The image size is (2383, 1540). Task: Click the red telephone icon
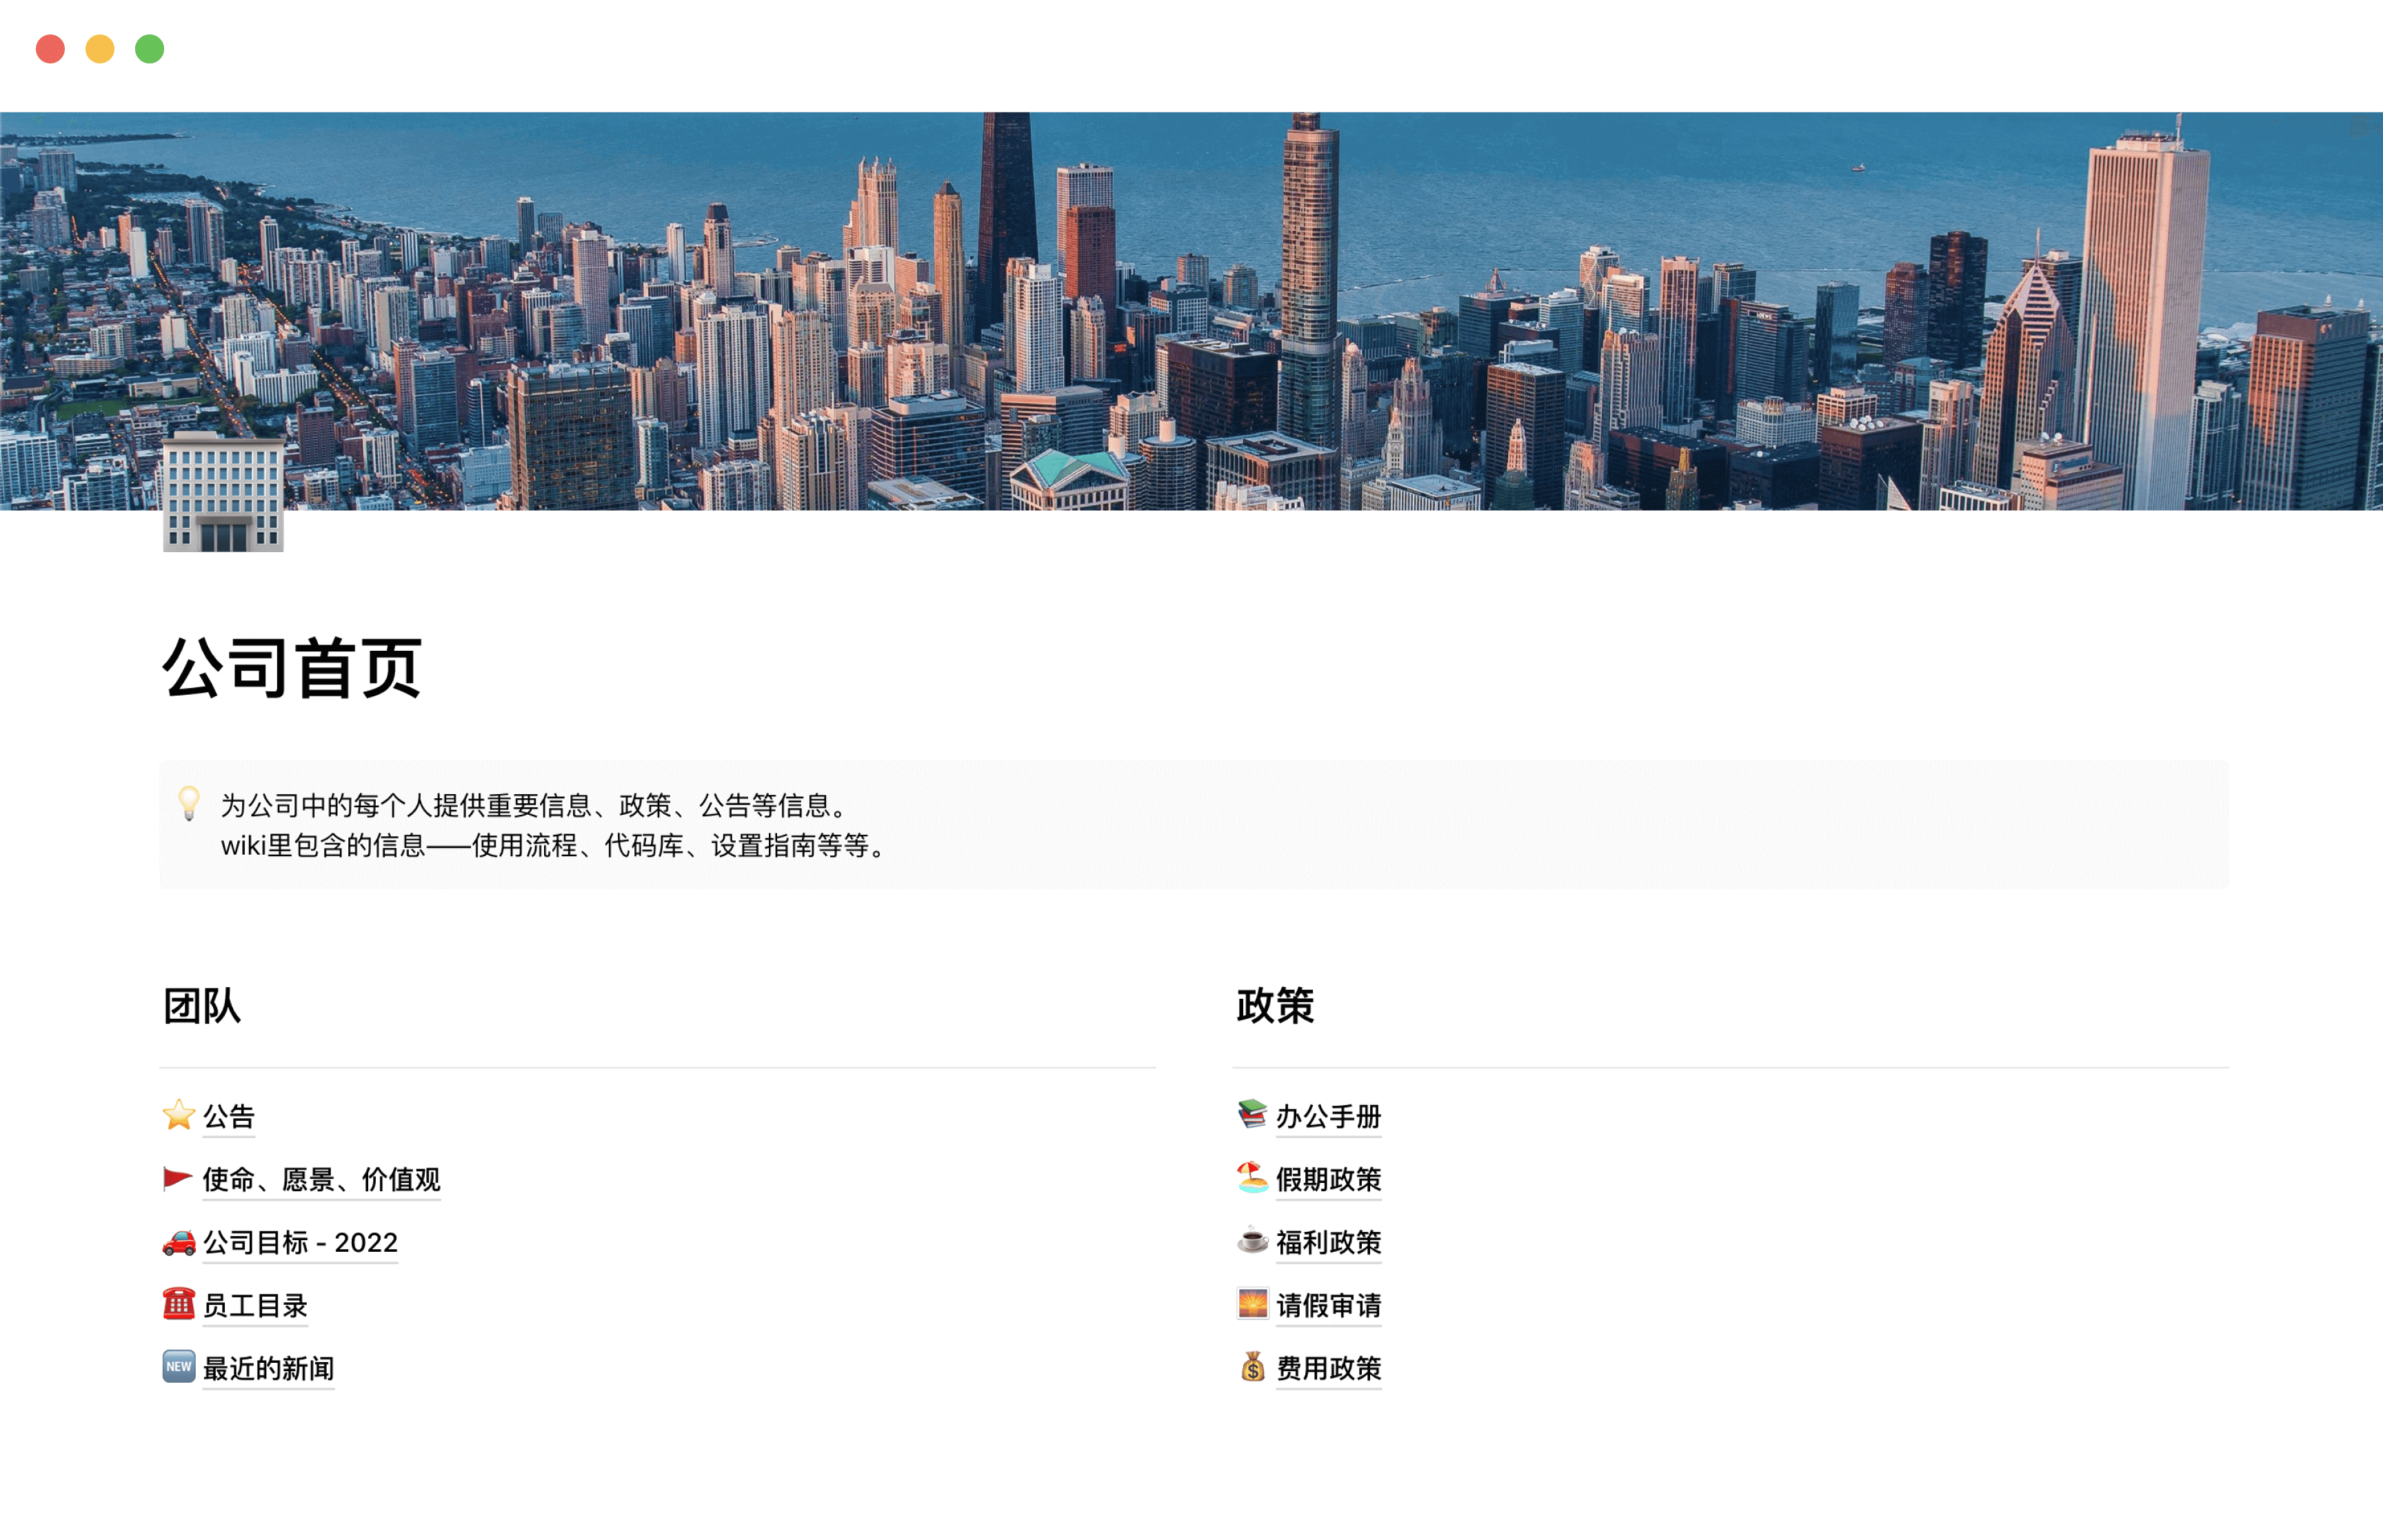point(178,1303)
